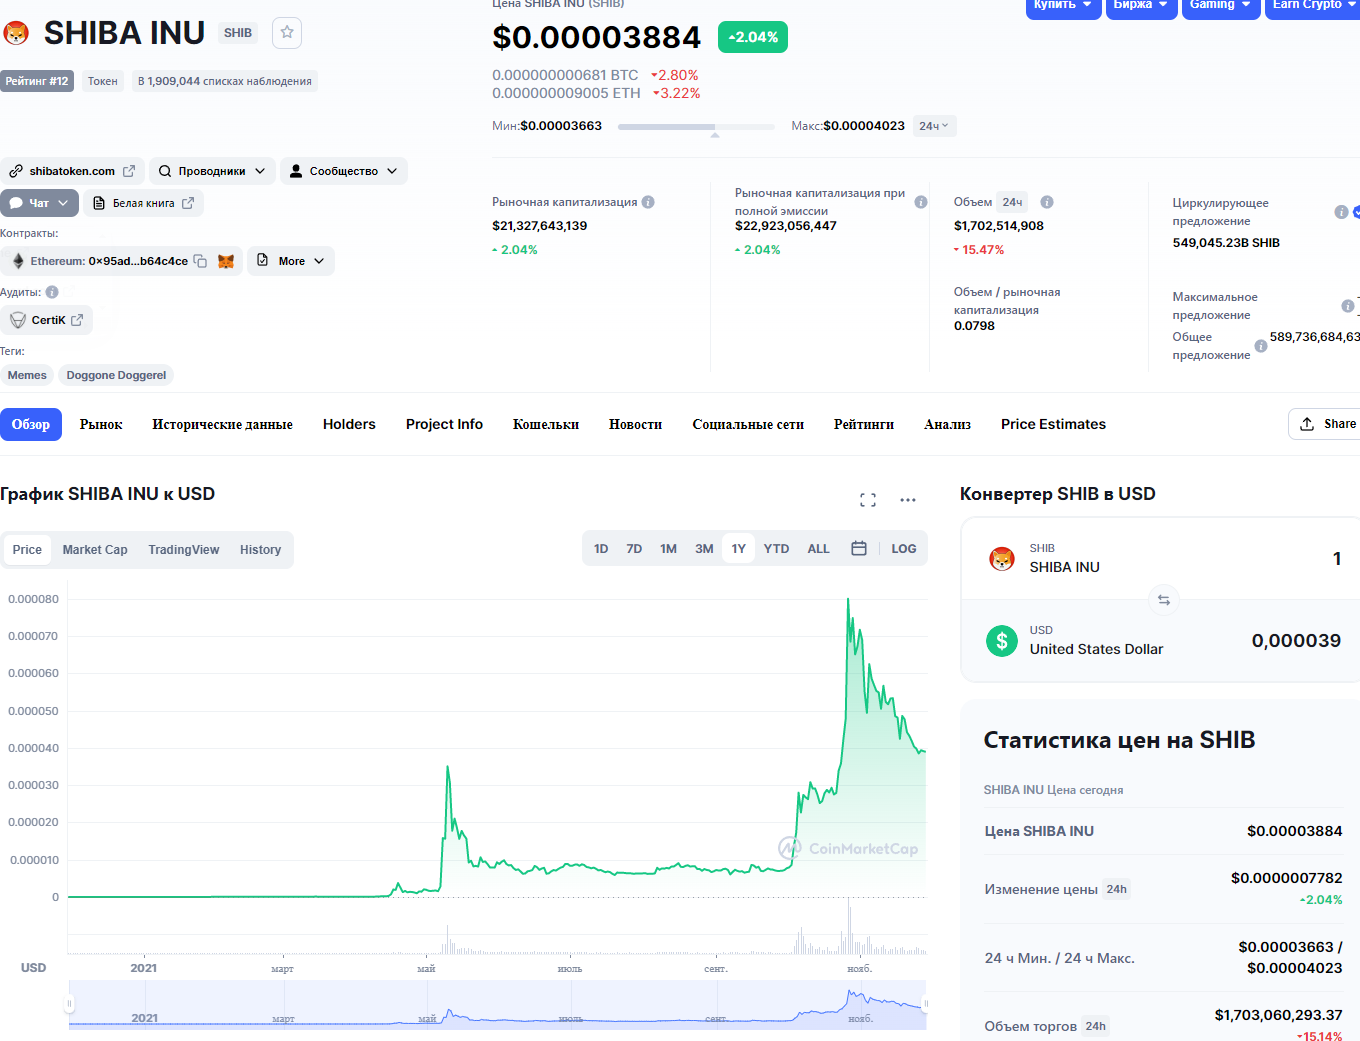Open the Обзор tab
The height and width of the screenshot is (1041, 1360).
coord(31,424)
